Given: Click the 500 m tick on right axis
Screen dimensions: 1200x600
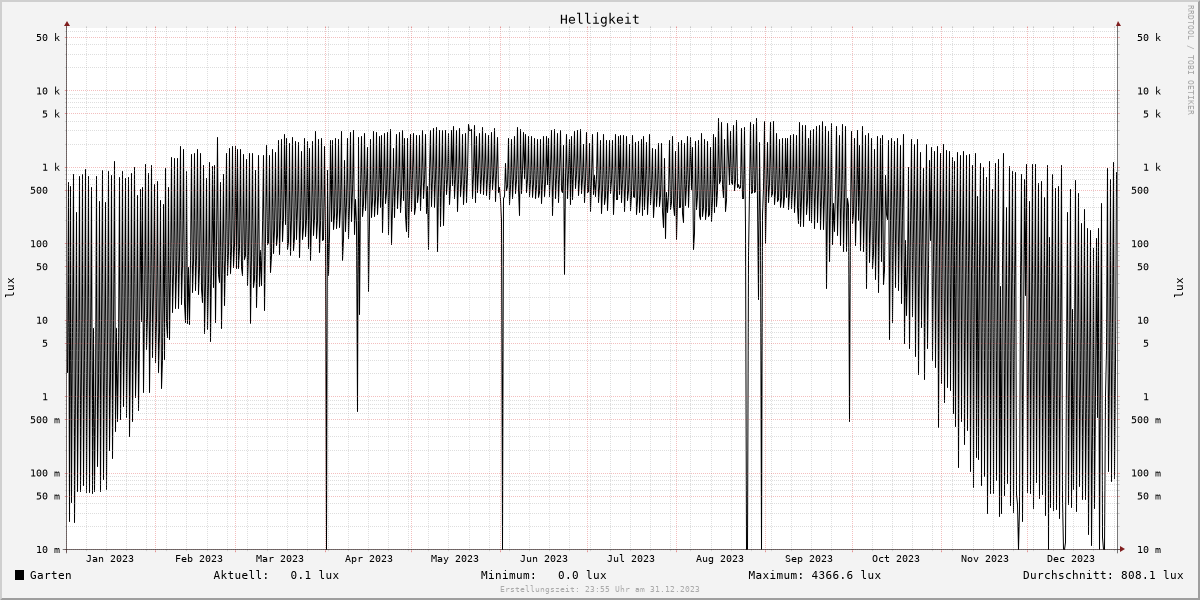Looking at the screenshot, I should pyautogui.click(x=1146, y=420).
